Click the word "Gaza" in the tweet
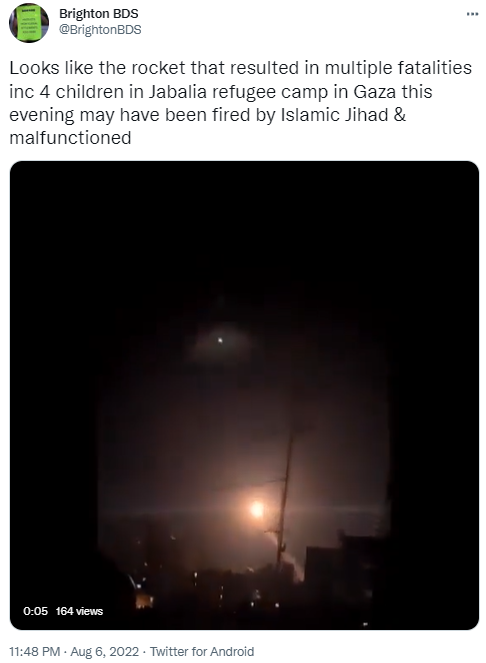The image size is (486, 663). coord(375,92)
